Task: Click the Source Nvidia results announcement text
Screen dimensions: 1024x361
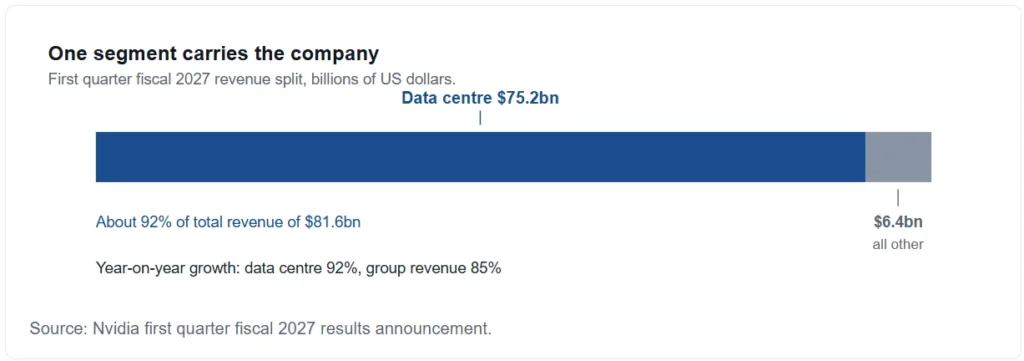Action: pos(260,328)
